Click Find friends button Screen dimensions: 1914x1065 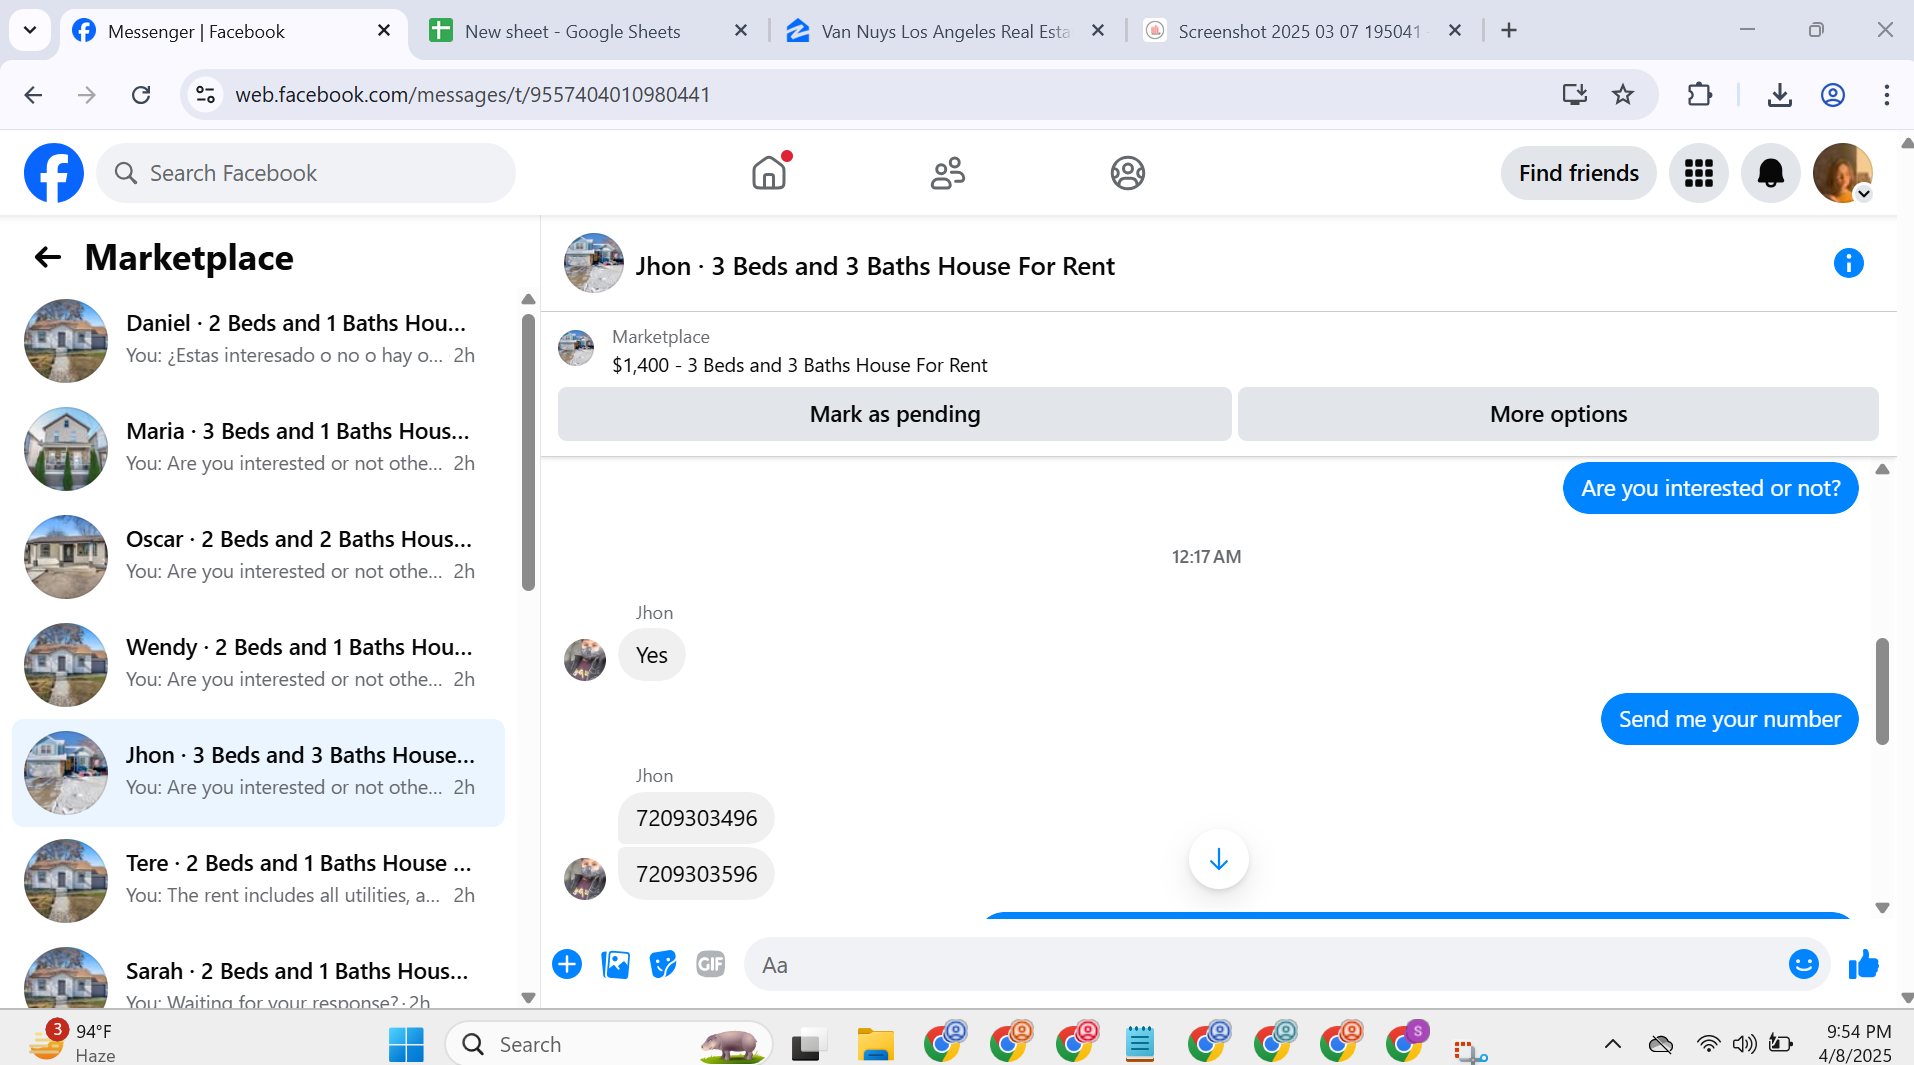point(1578,173)
